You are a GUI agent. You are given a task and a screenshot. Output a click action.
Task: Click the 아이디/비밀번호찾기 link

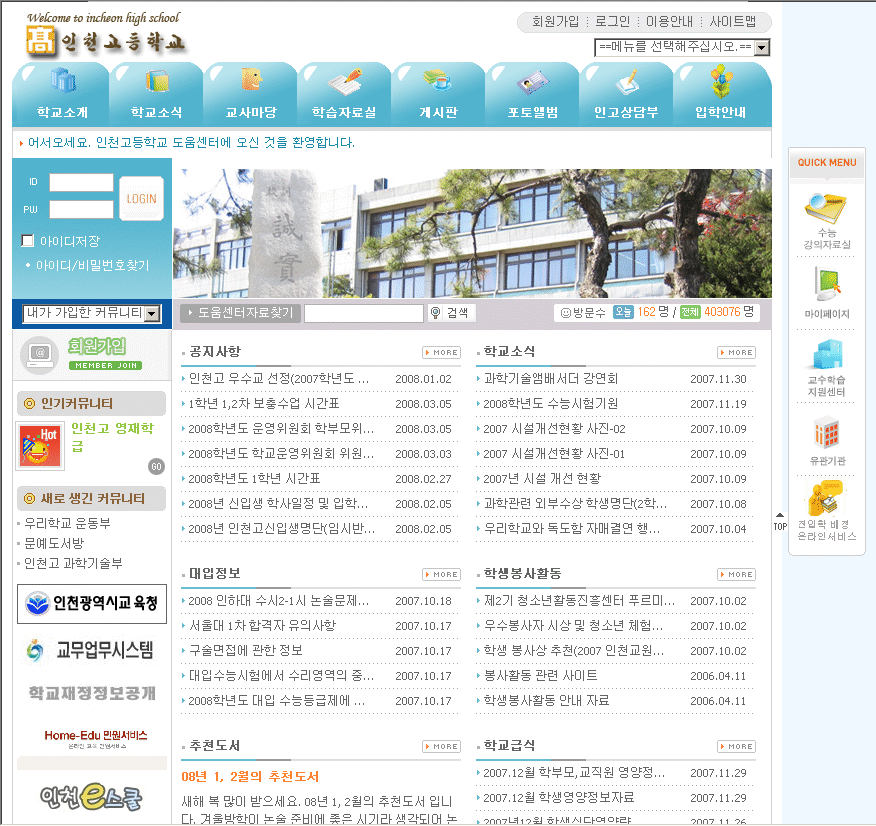tap(92, 266)
